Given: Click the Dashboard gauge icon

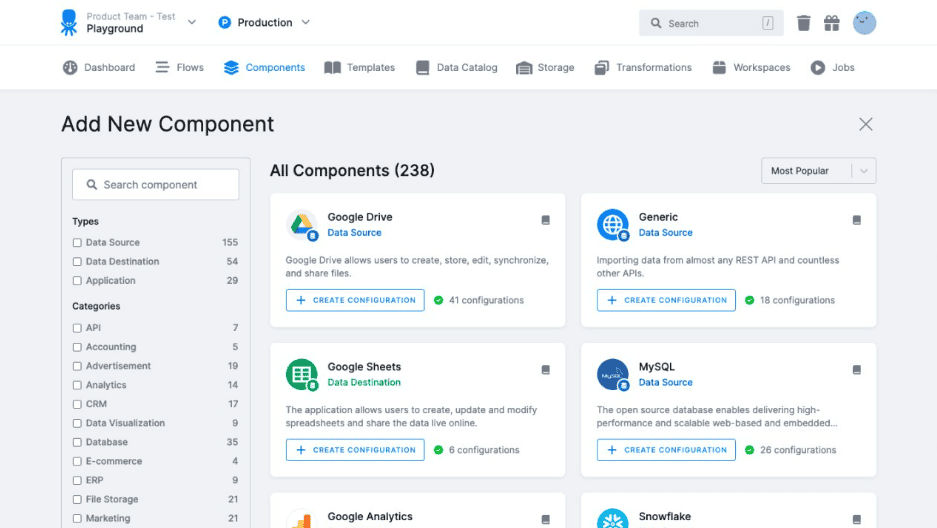Looking at the screenshot, I should [x=70, y=67].
